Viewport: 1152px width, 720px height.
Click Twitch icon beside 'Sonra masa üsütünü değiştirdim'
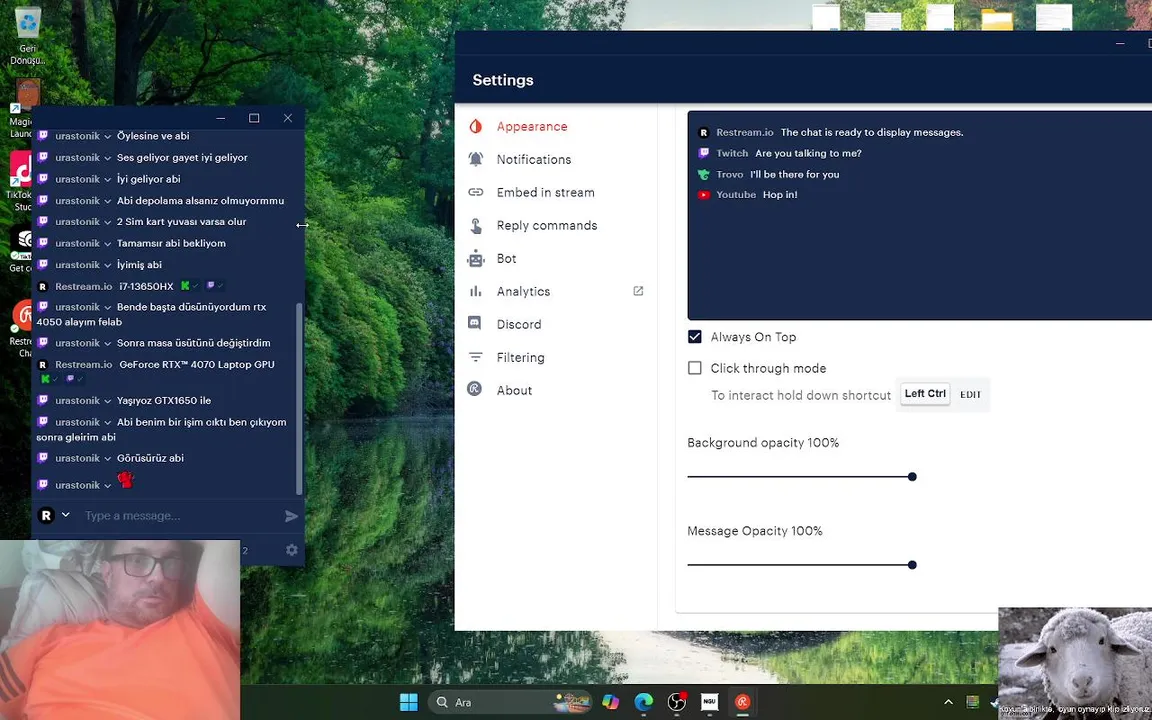[x=43, y=342]
